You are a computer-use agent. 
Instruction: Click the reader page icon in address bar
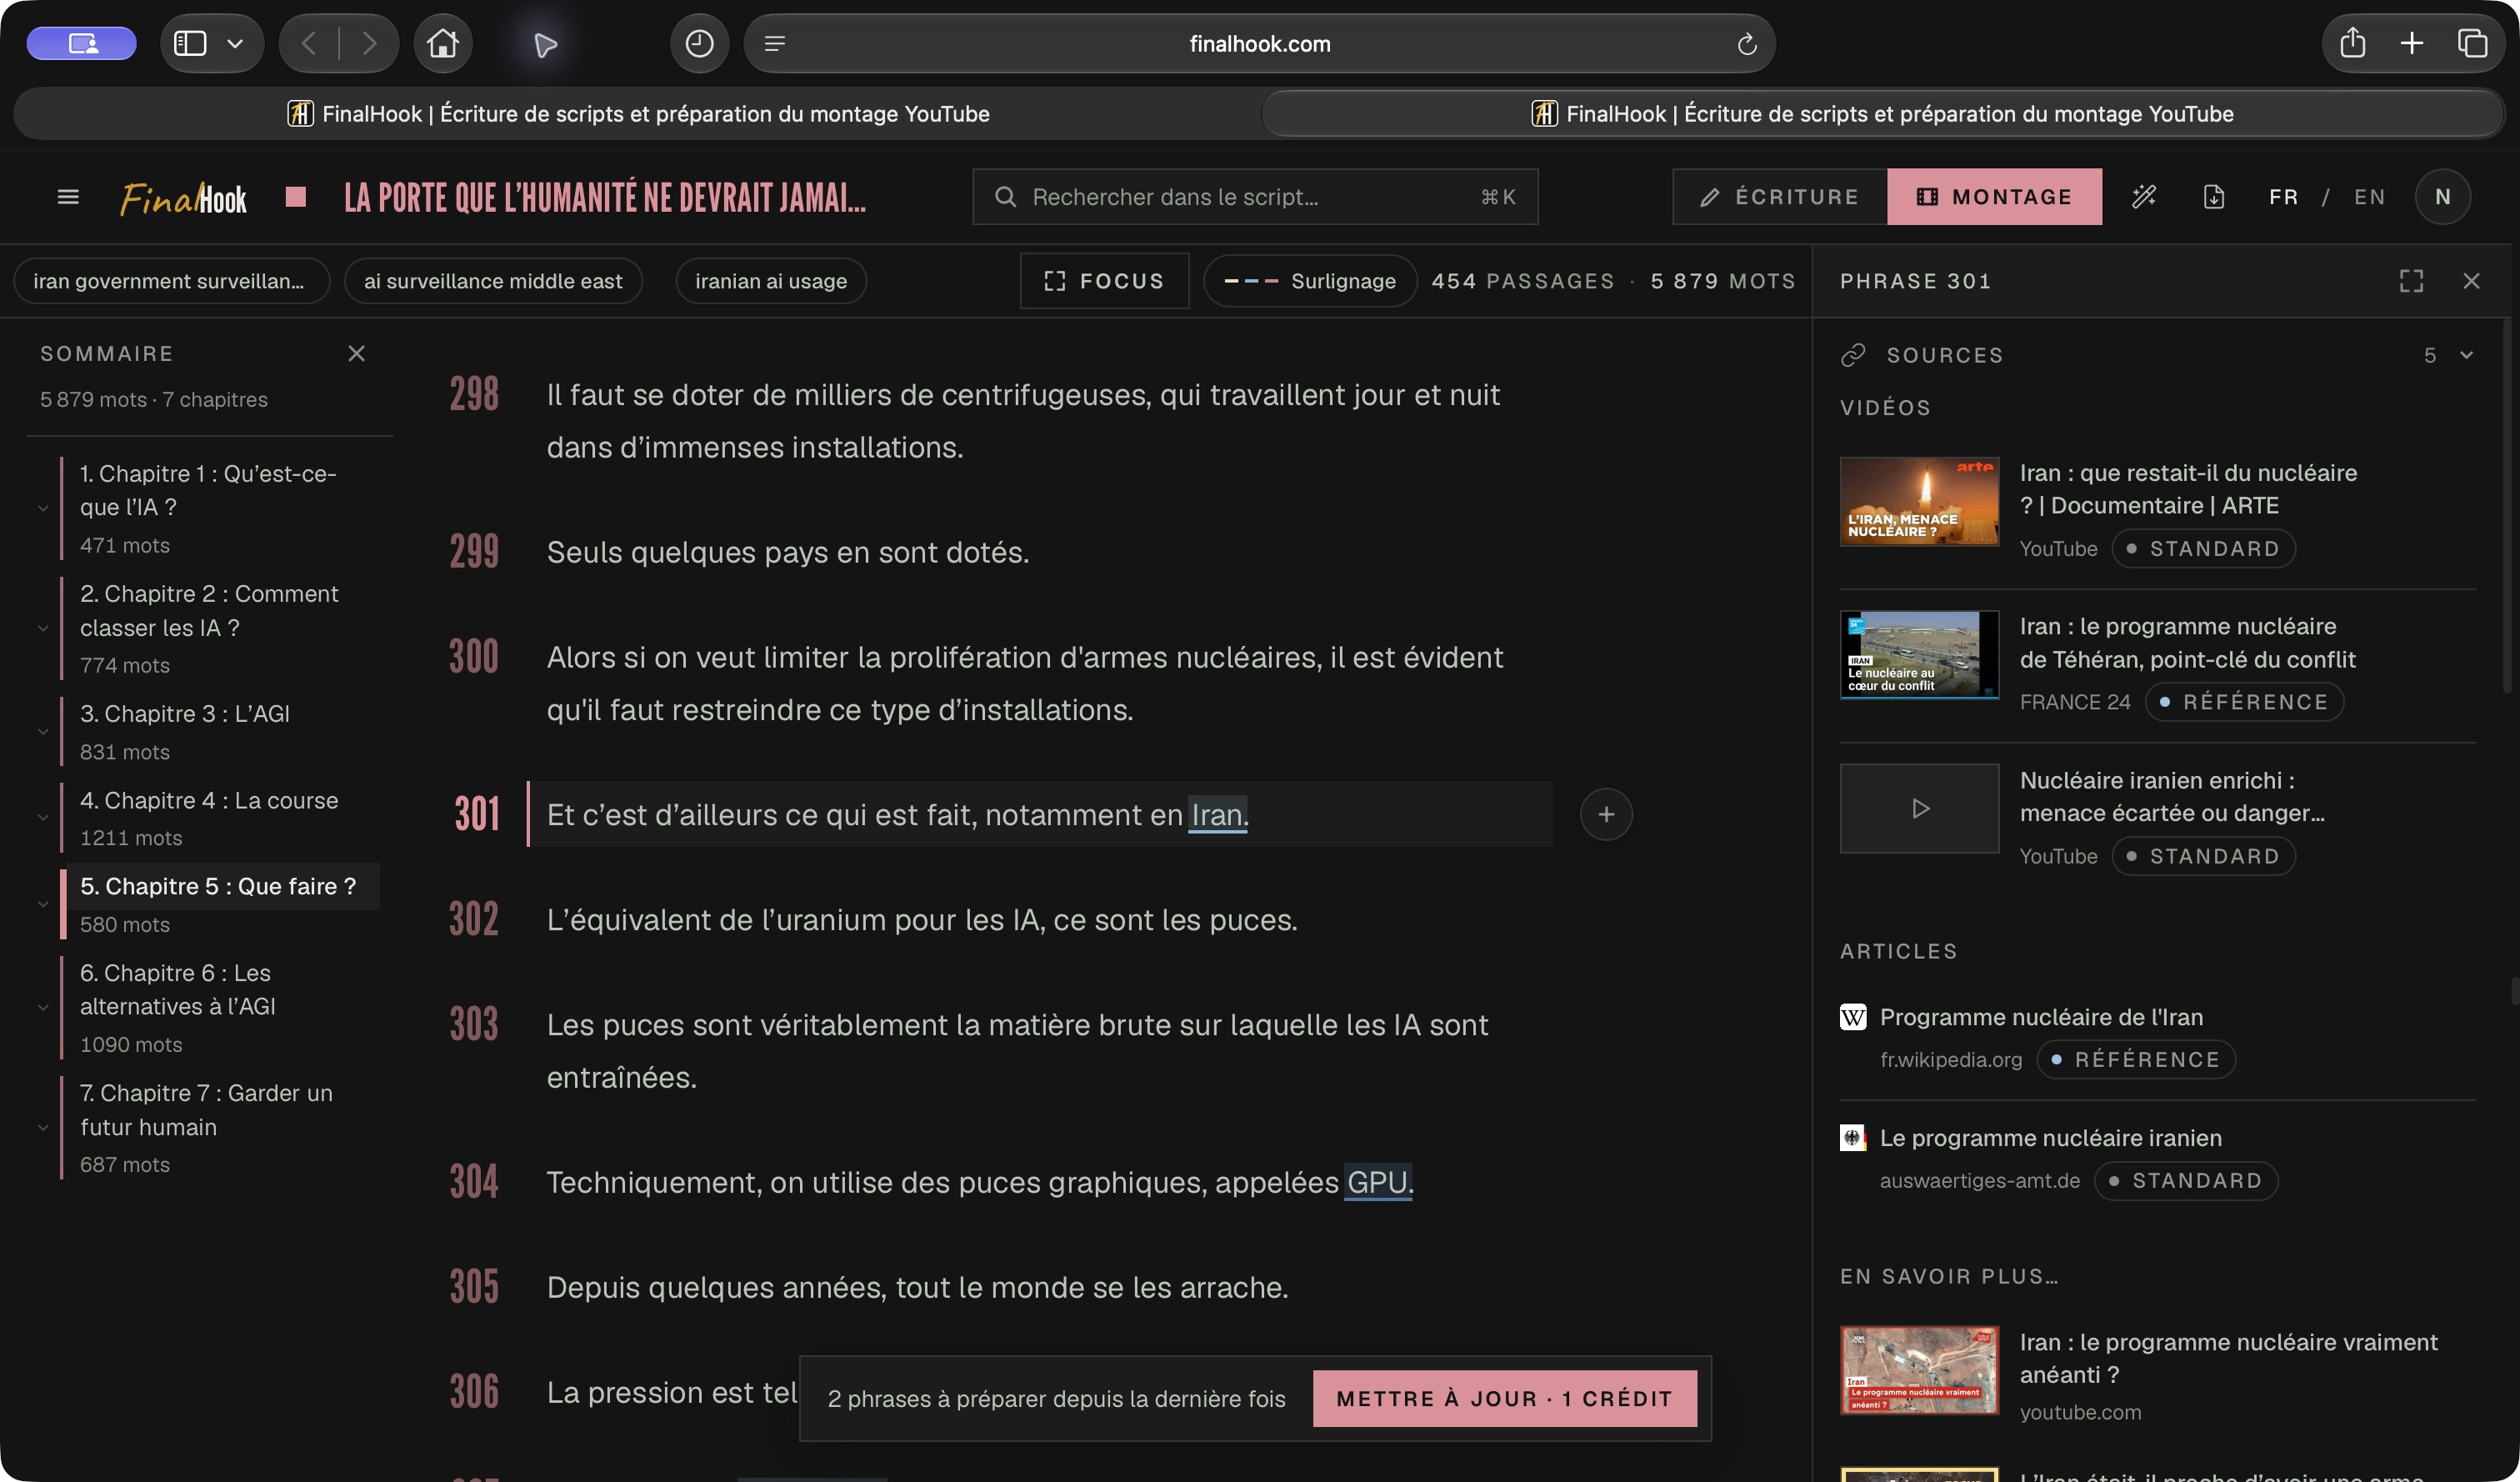[775, 44]
